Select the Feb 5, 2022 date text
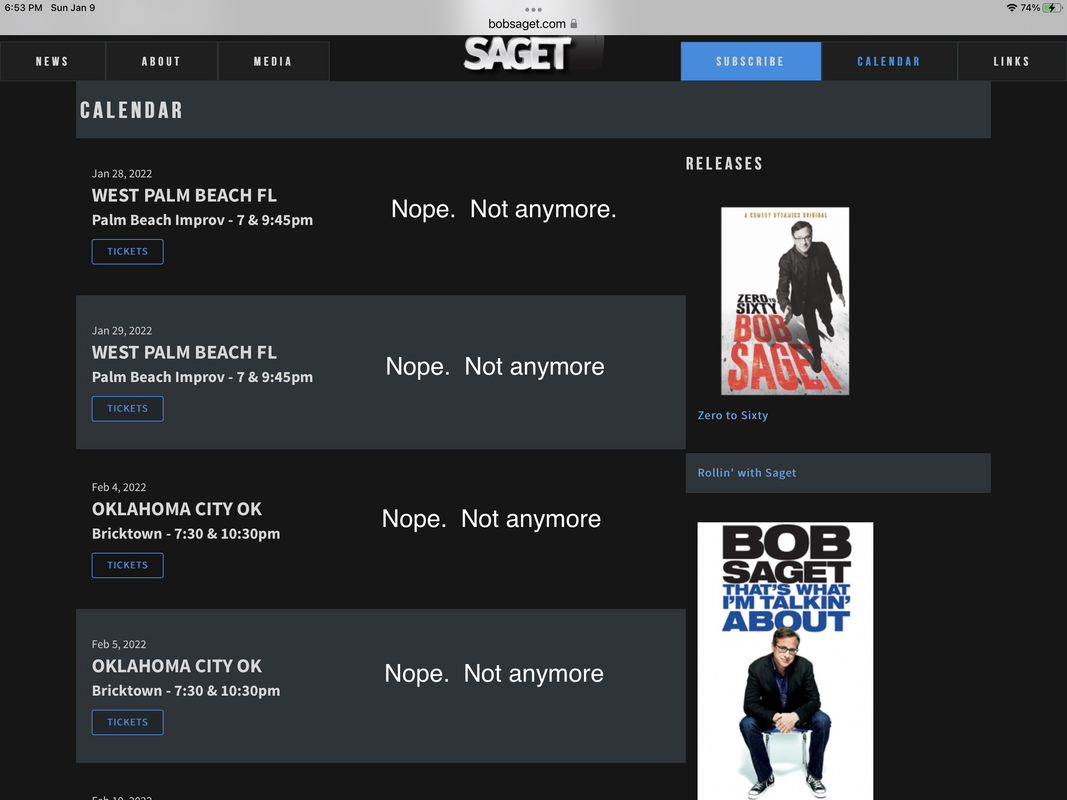The width and height of the screenshot is (1067, 800). click(119, 644)
